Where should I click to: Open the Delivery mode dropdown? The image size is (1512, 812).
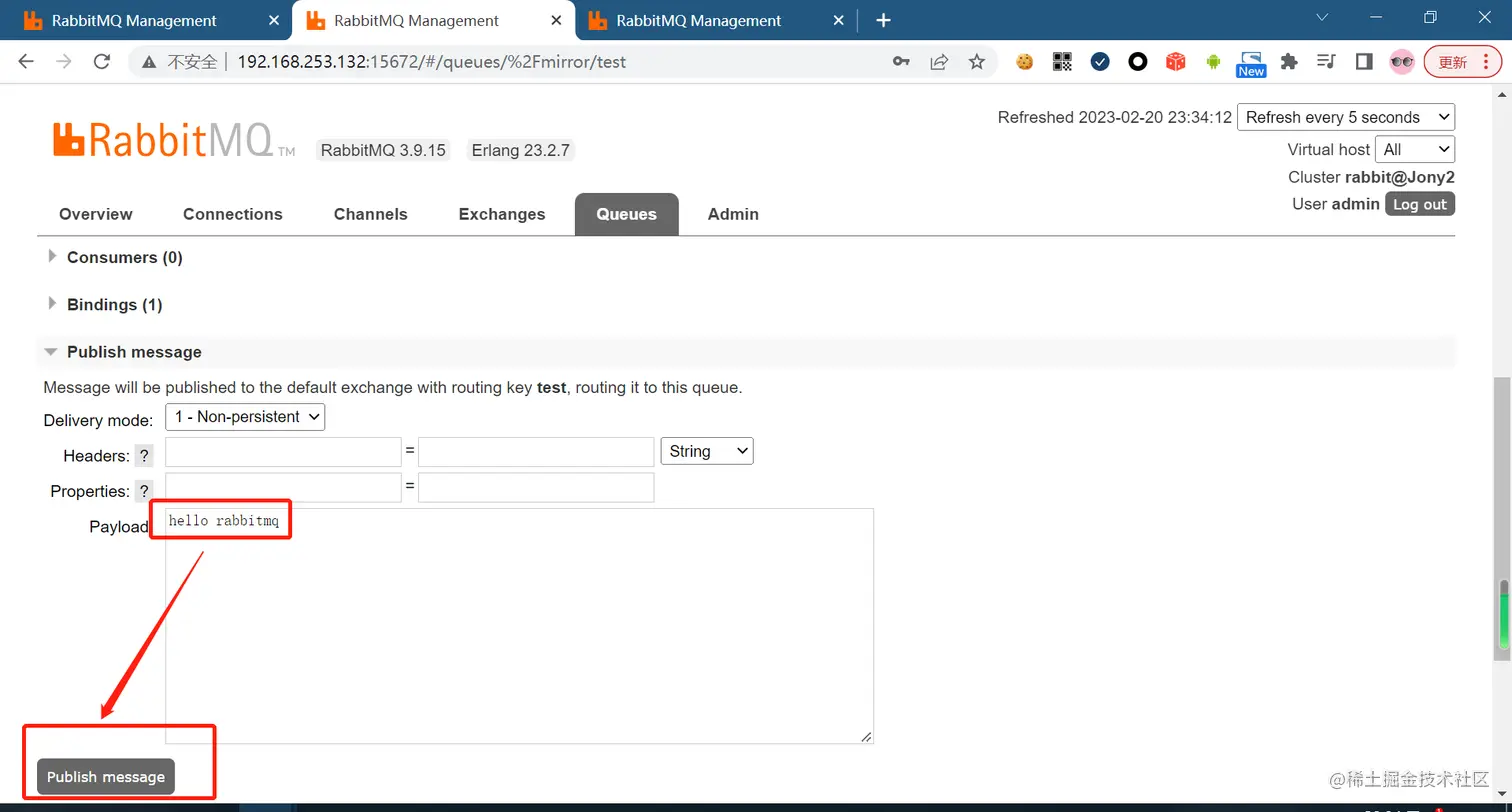tap(245, 417)
